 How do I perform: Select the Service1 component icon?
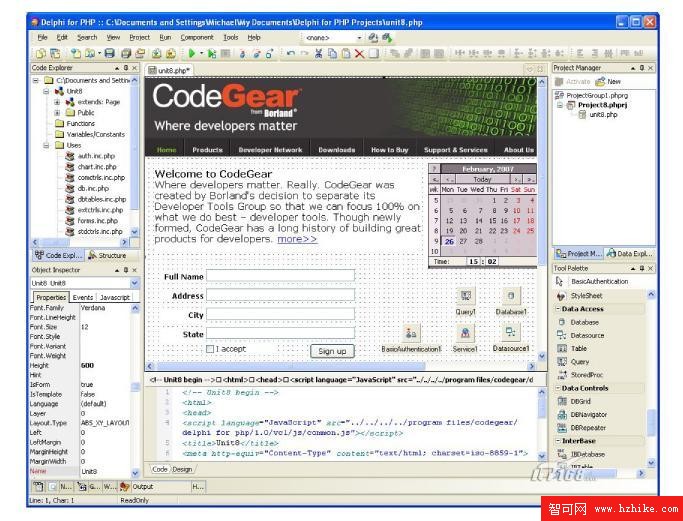(465, 334)
